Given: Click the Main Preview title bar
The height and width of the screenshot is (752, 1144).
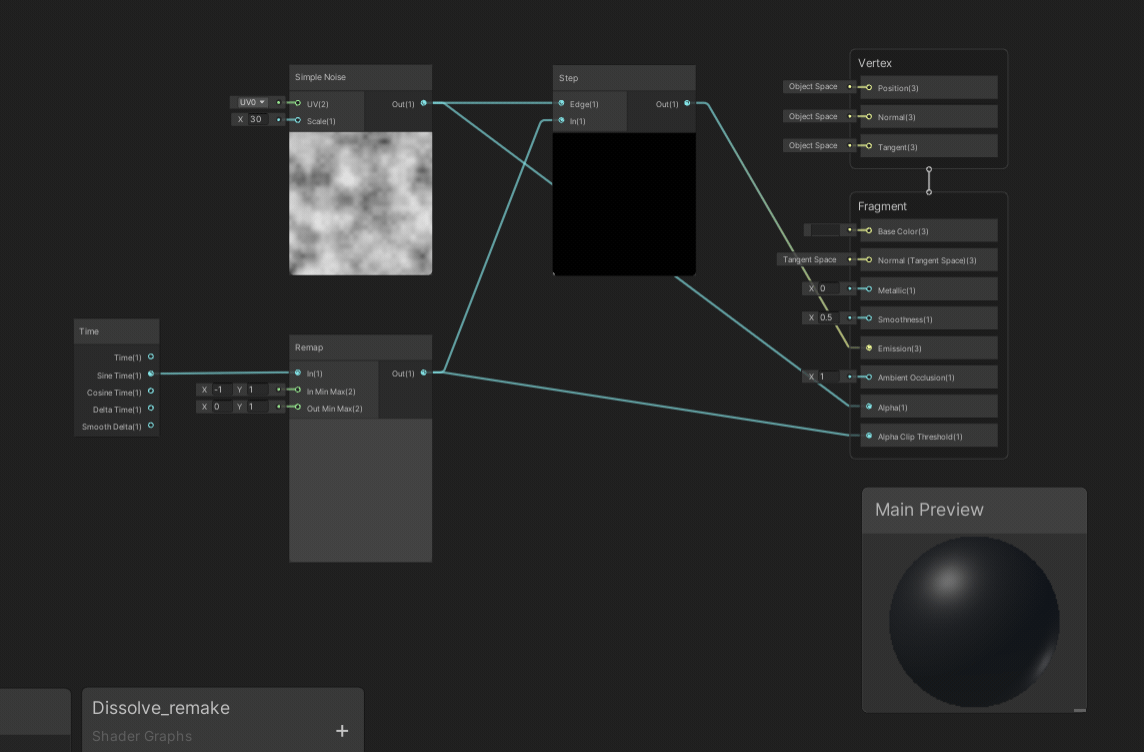Looking at the screenshot, I should (x=974, y=510).
